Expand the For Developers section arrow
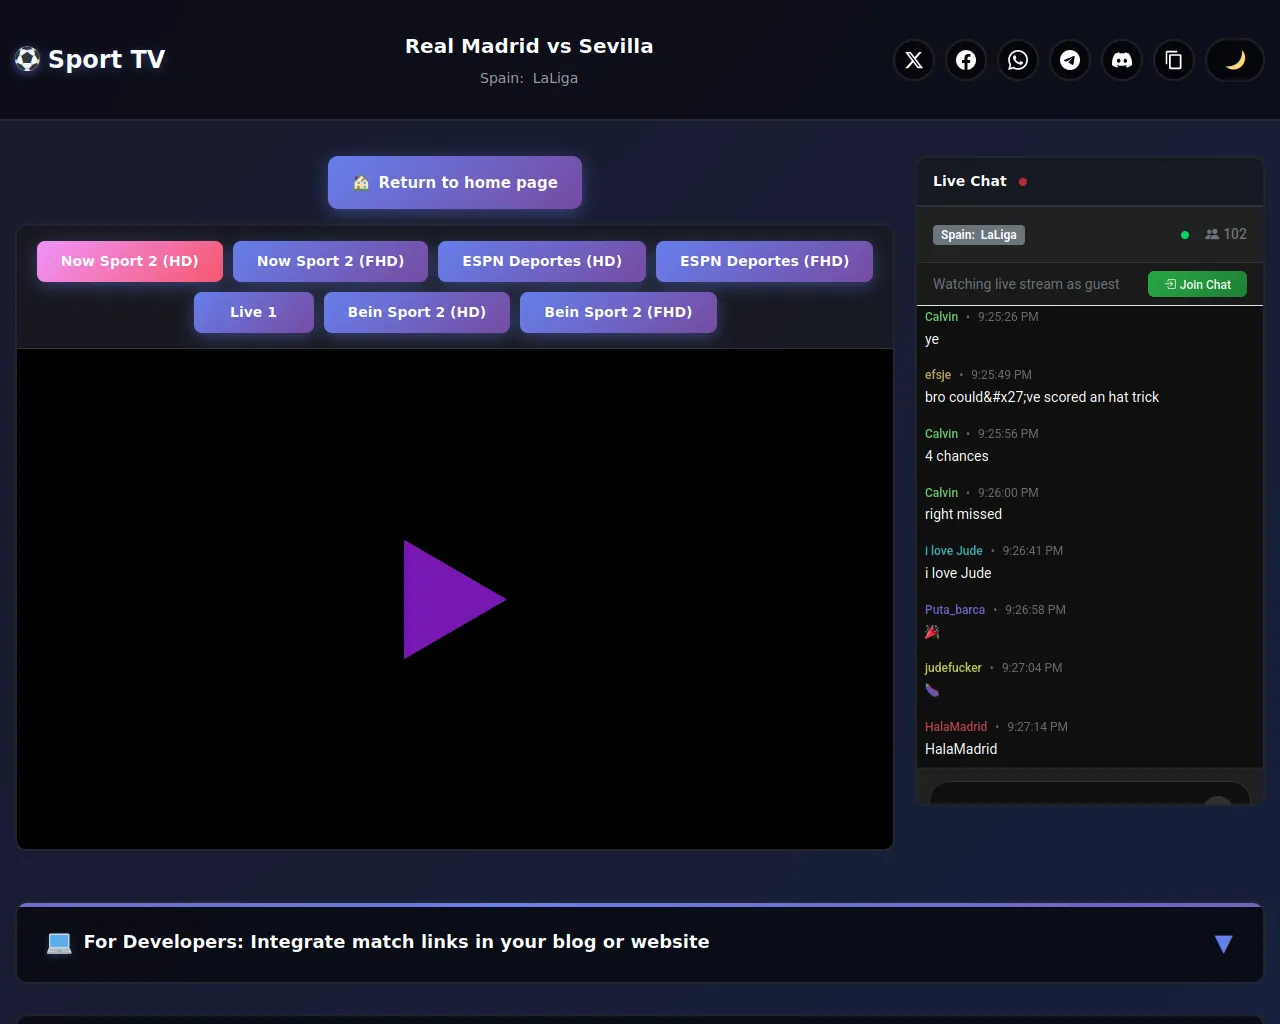Screen dimensions: 1280x1024 (1223, 943)
